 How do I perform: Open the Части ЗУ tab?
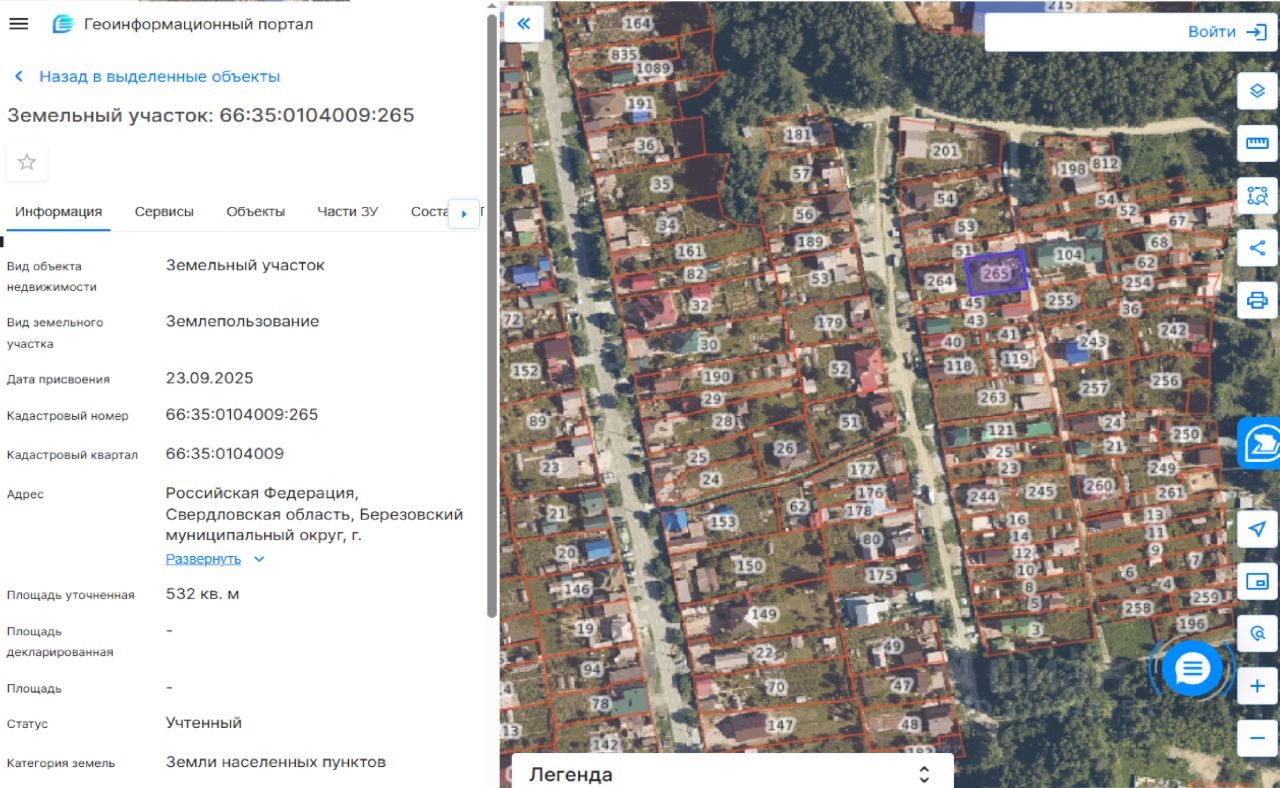348,211
